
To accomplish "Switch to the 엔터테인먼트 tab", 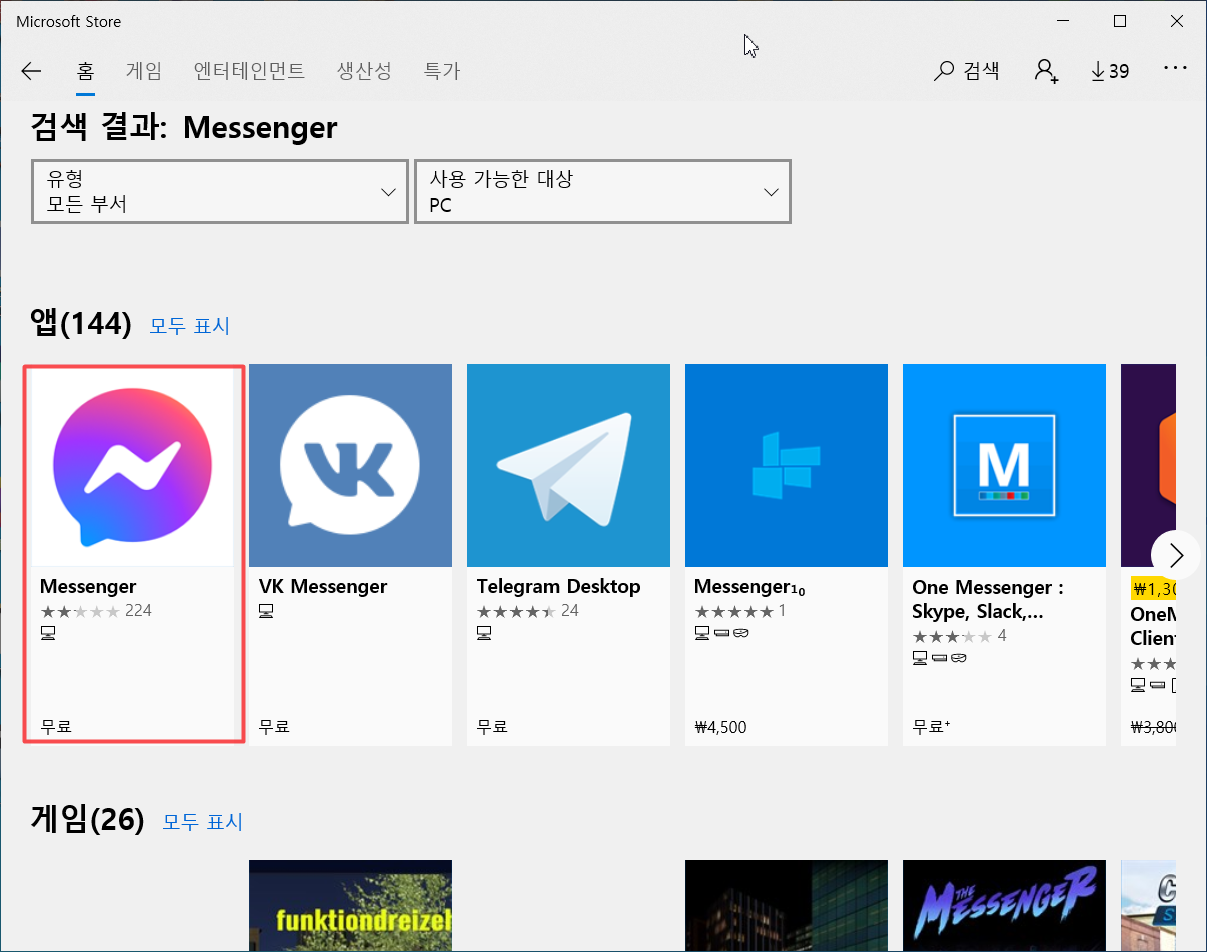I will 249,71.
